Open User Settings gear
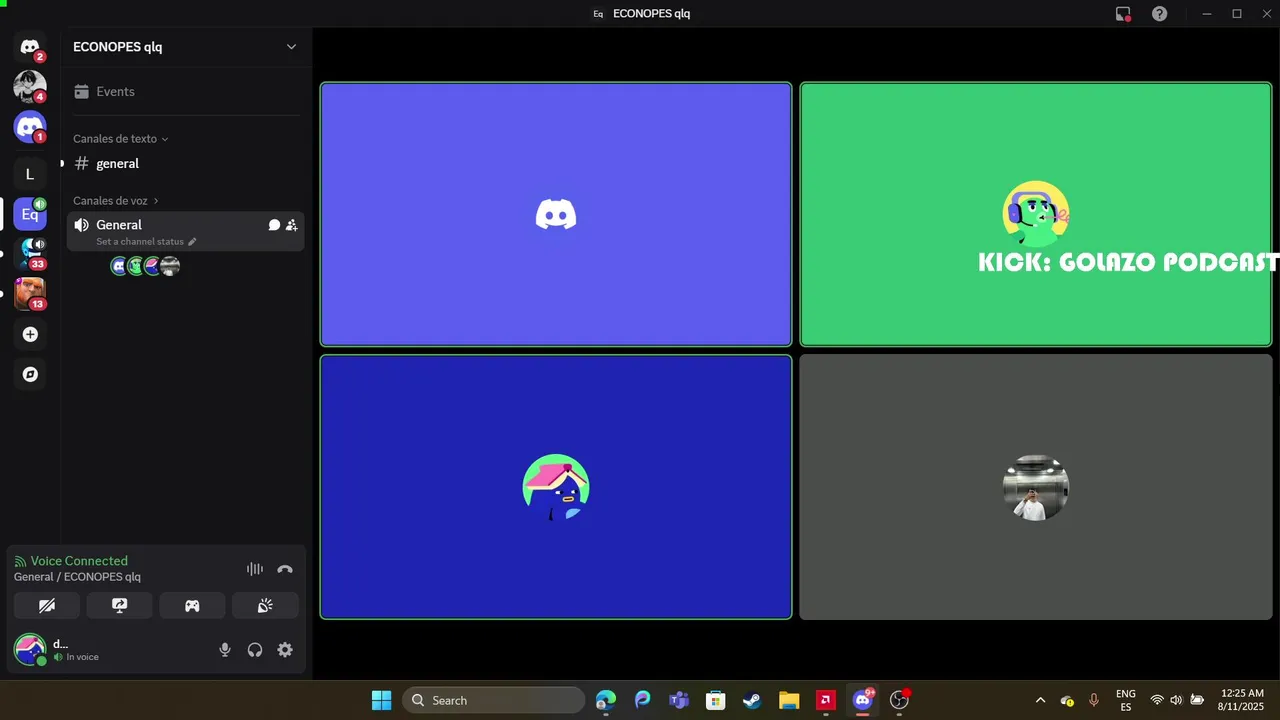 tap(285, 650)
